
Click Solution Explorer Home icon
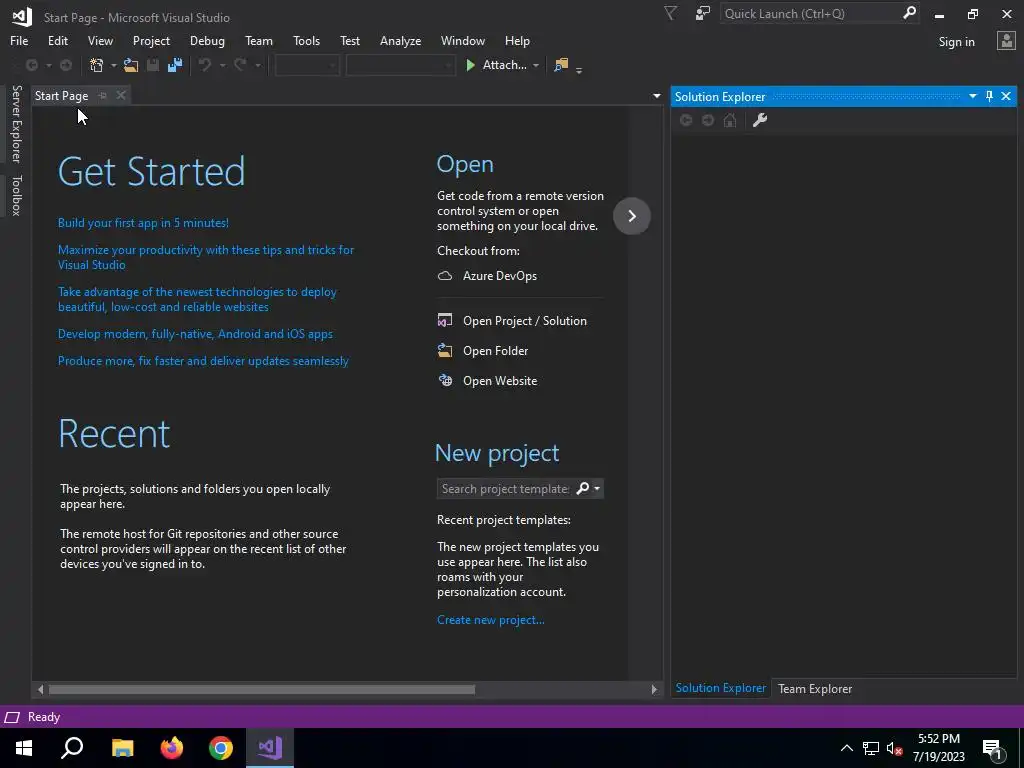(x=730, y=120)
